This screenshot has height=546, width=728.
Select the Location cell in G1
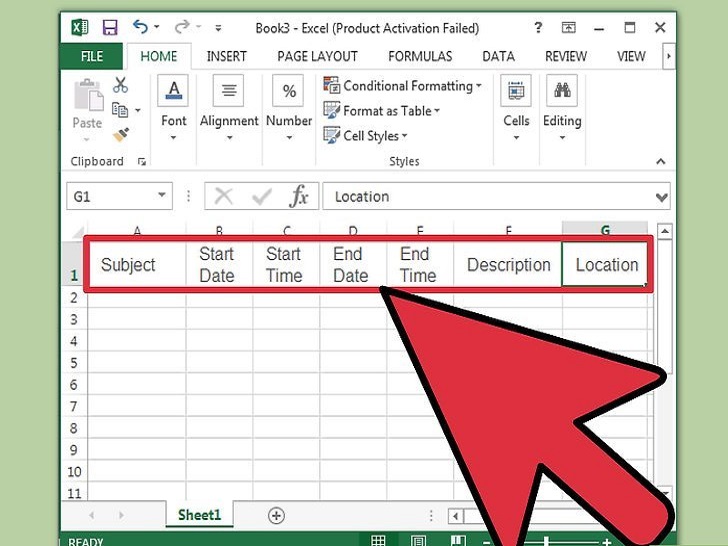tap(604, 265)
